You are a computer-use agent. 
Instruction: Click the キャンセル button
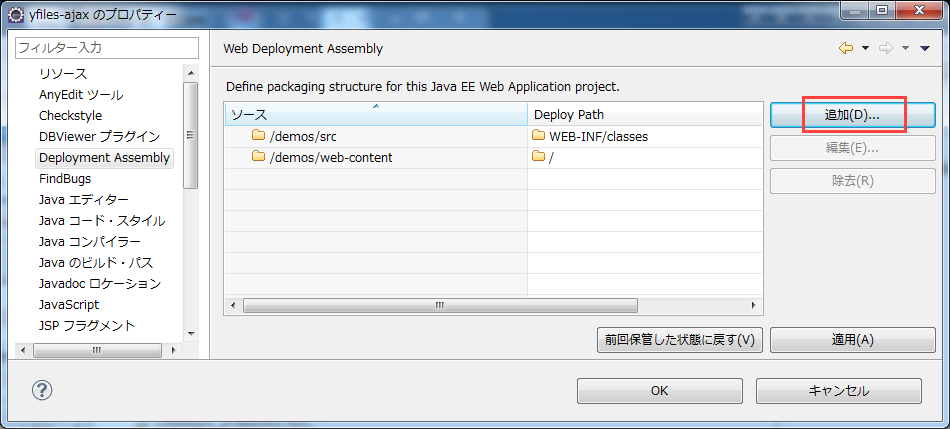coord(838,391)
